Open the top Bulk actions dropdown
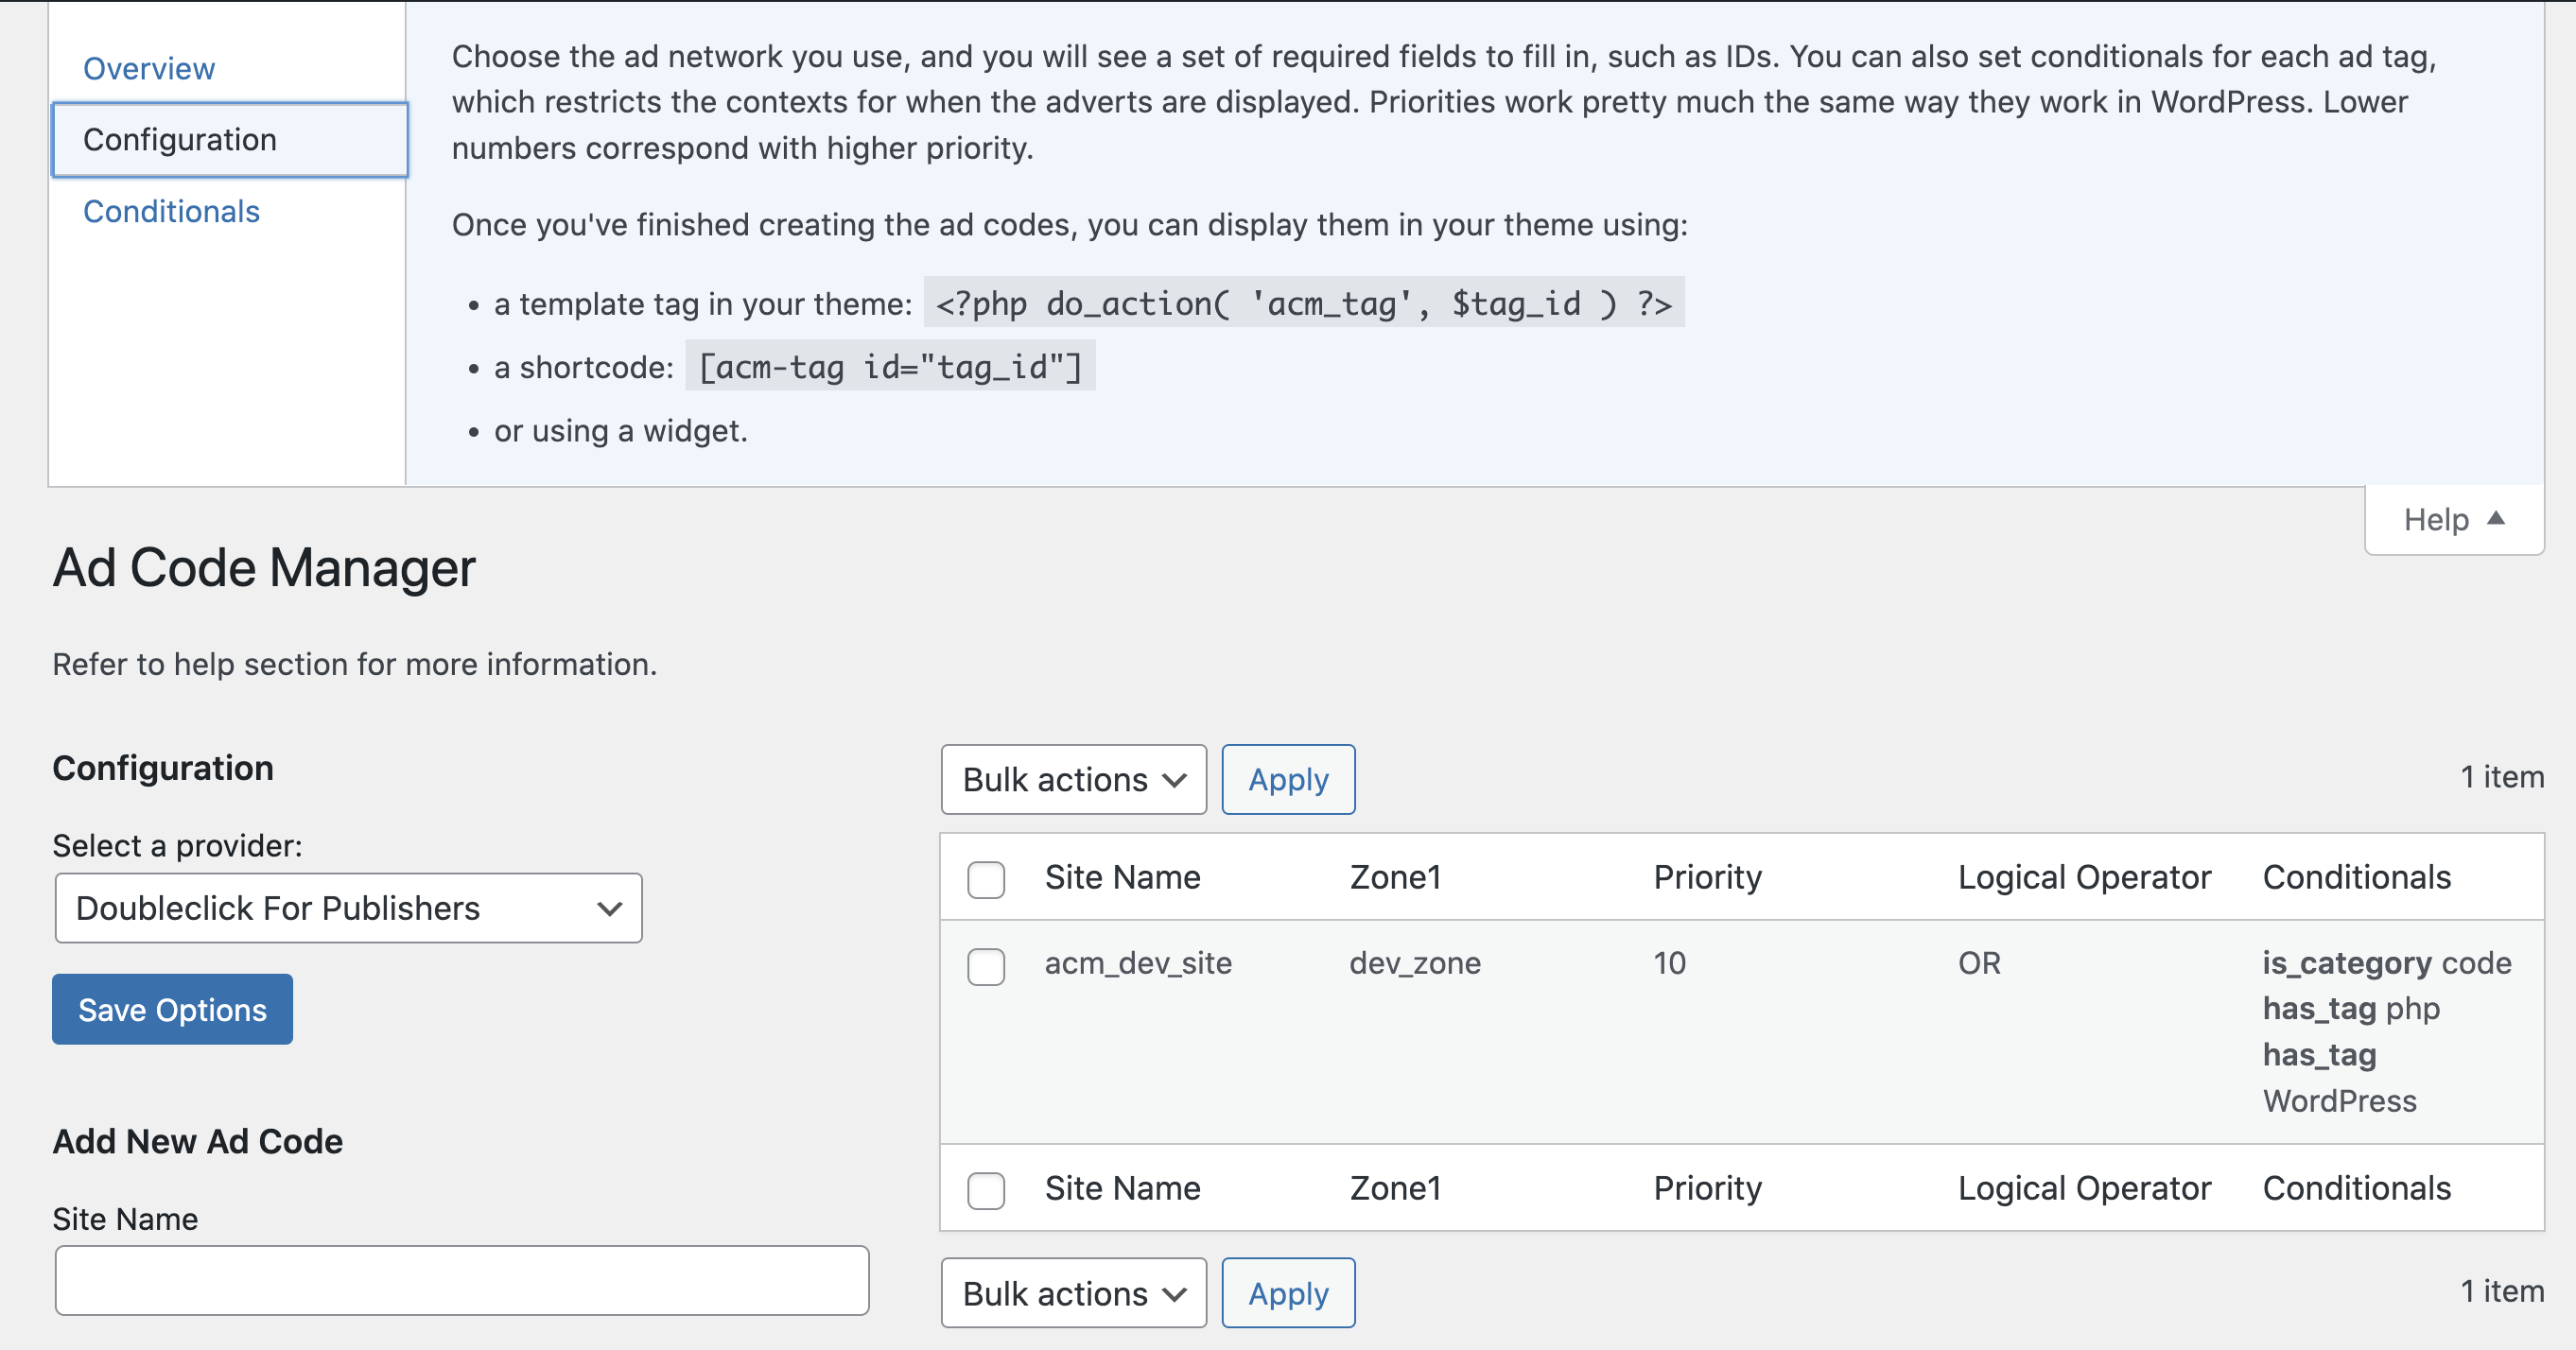This screenshot has height=1350, width=2576. (1073, 779)
